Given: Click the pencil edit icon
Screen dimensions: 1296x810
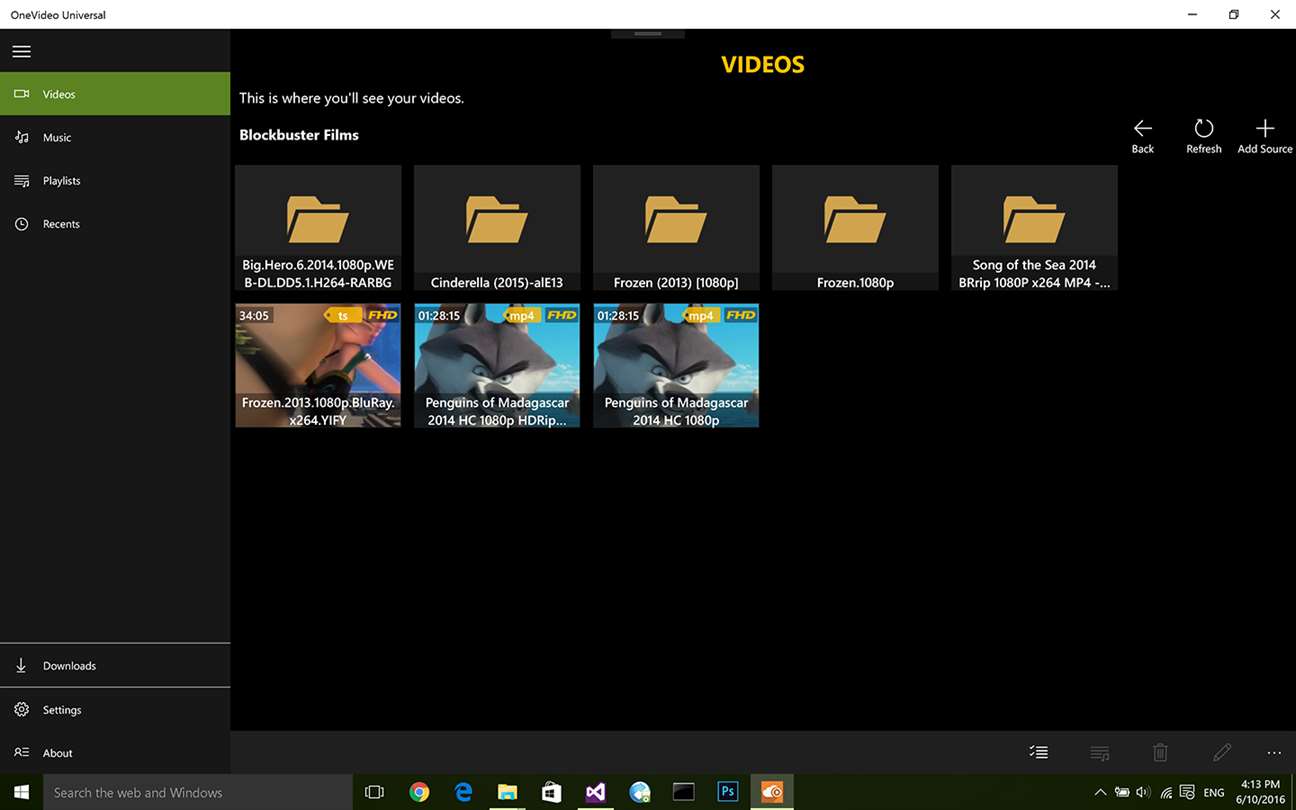Looking at the screenshot, I should (1221, 752).
